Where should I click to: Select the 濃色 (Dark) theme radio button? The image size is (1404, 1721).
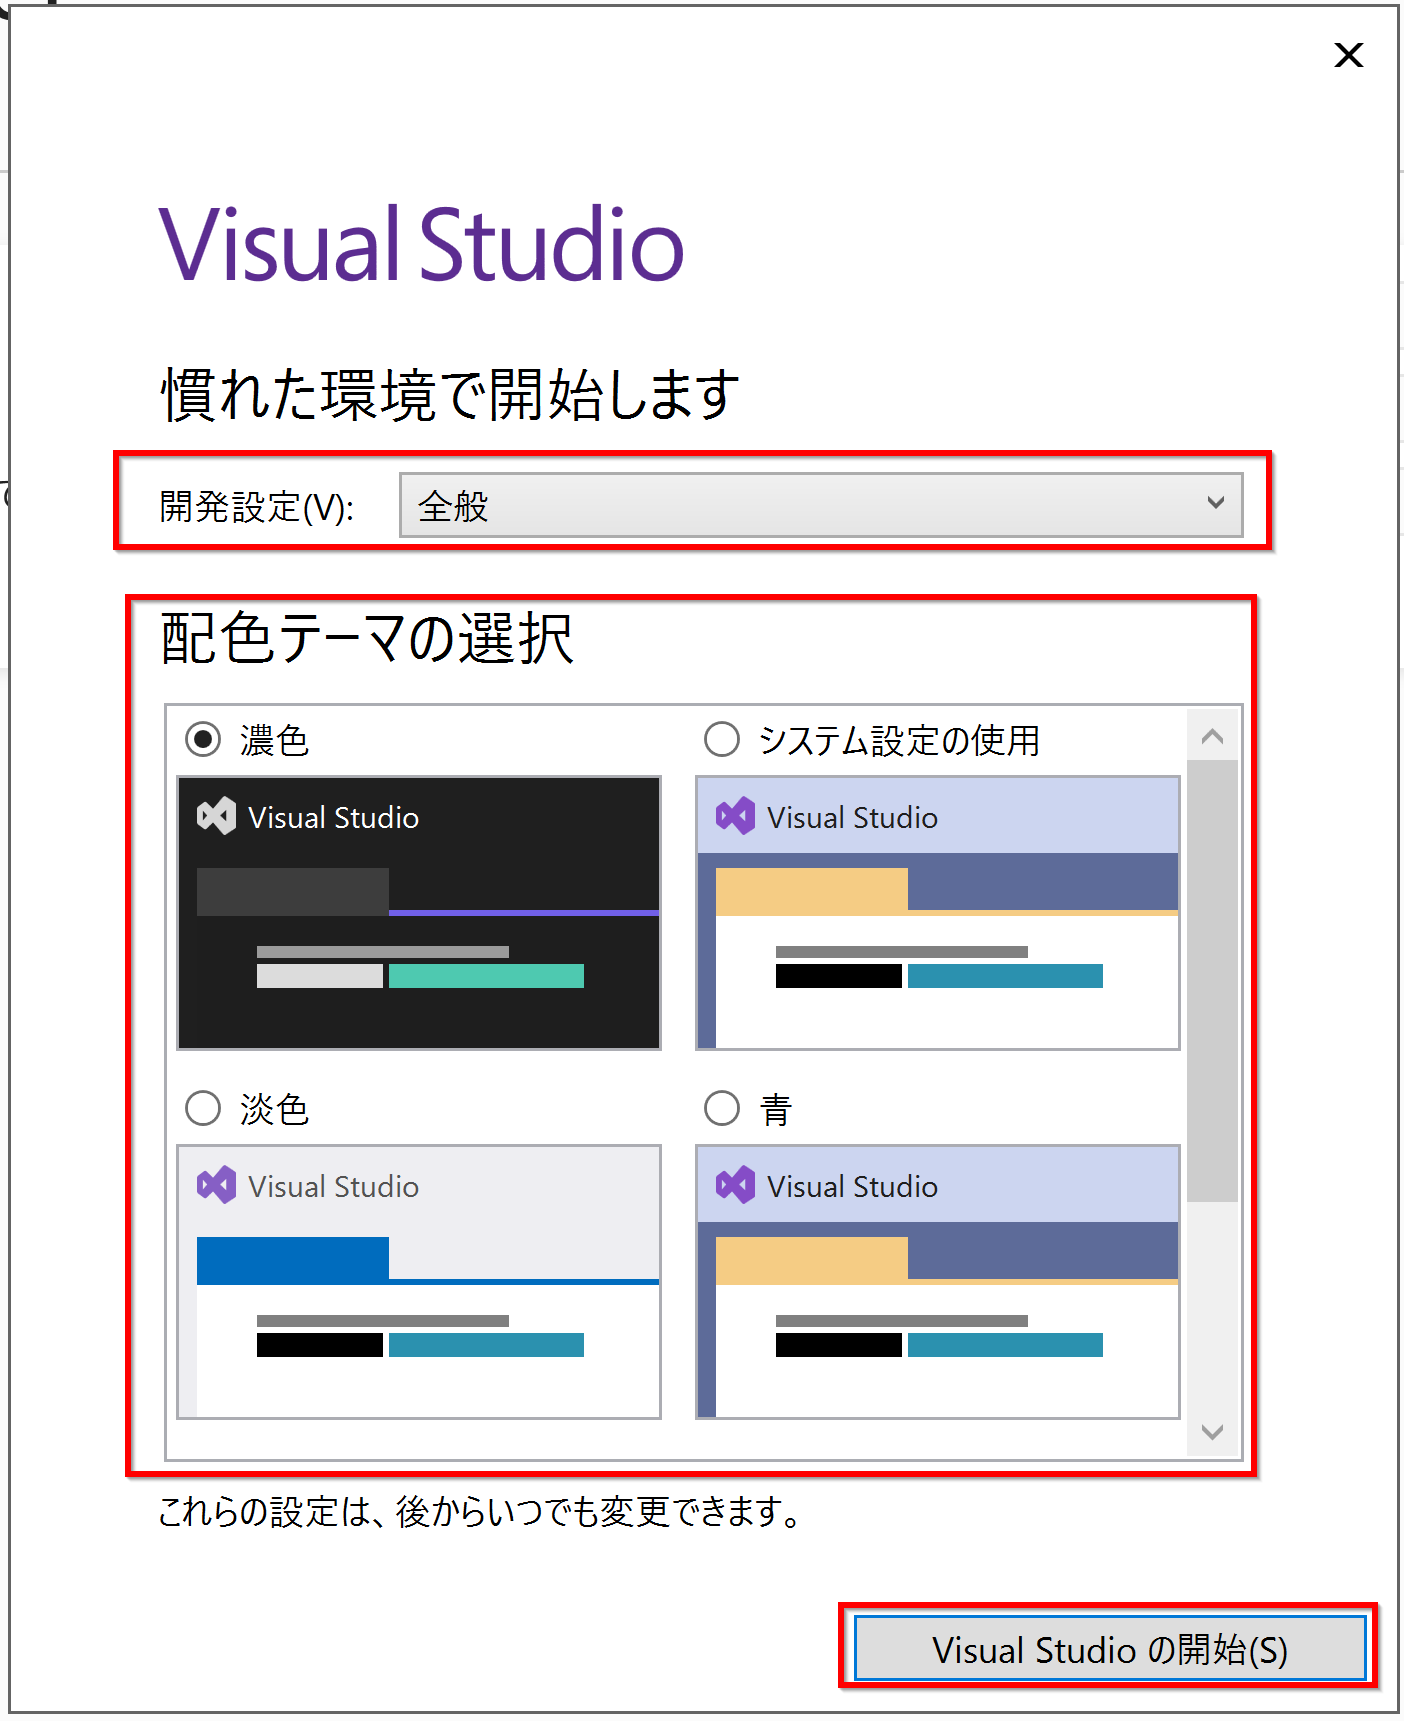pyautogui.click(x=203, y=740)
